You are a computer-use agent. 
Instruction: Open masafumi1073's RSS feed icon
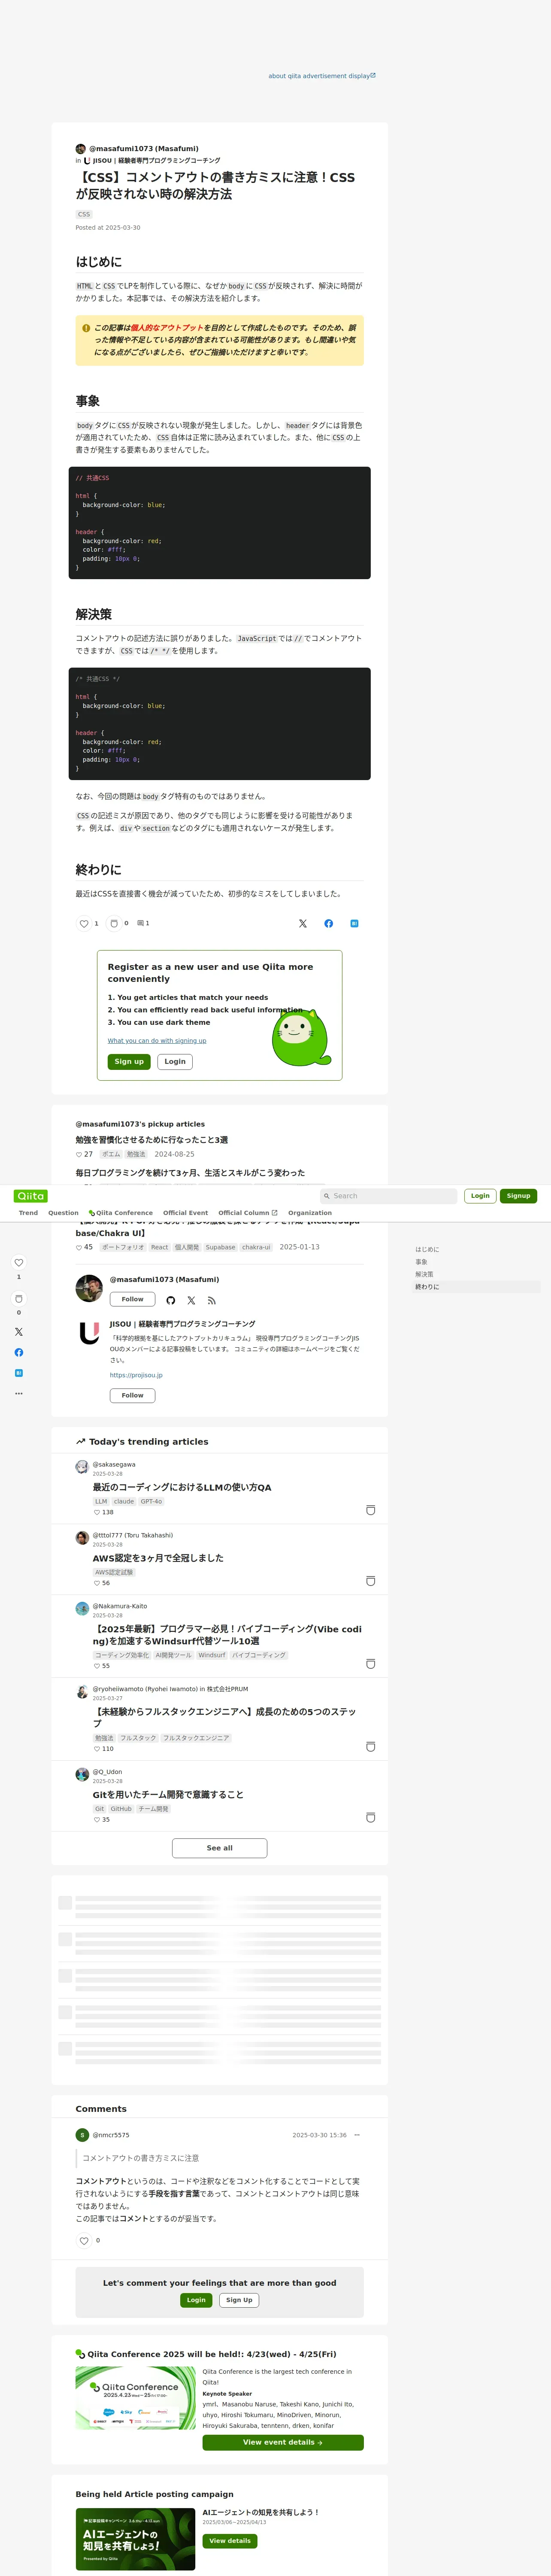point(212,1301)
